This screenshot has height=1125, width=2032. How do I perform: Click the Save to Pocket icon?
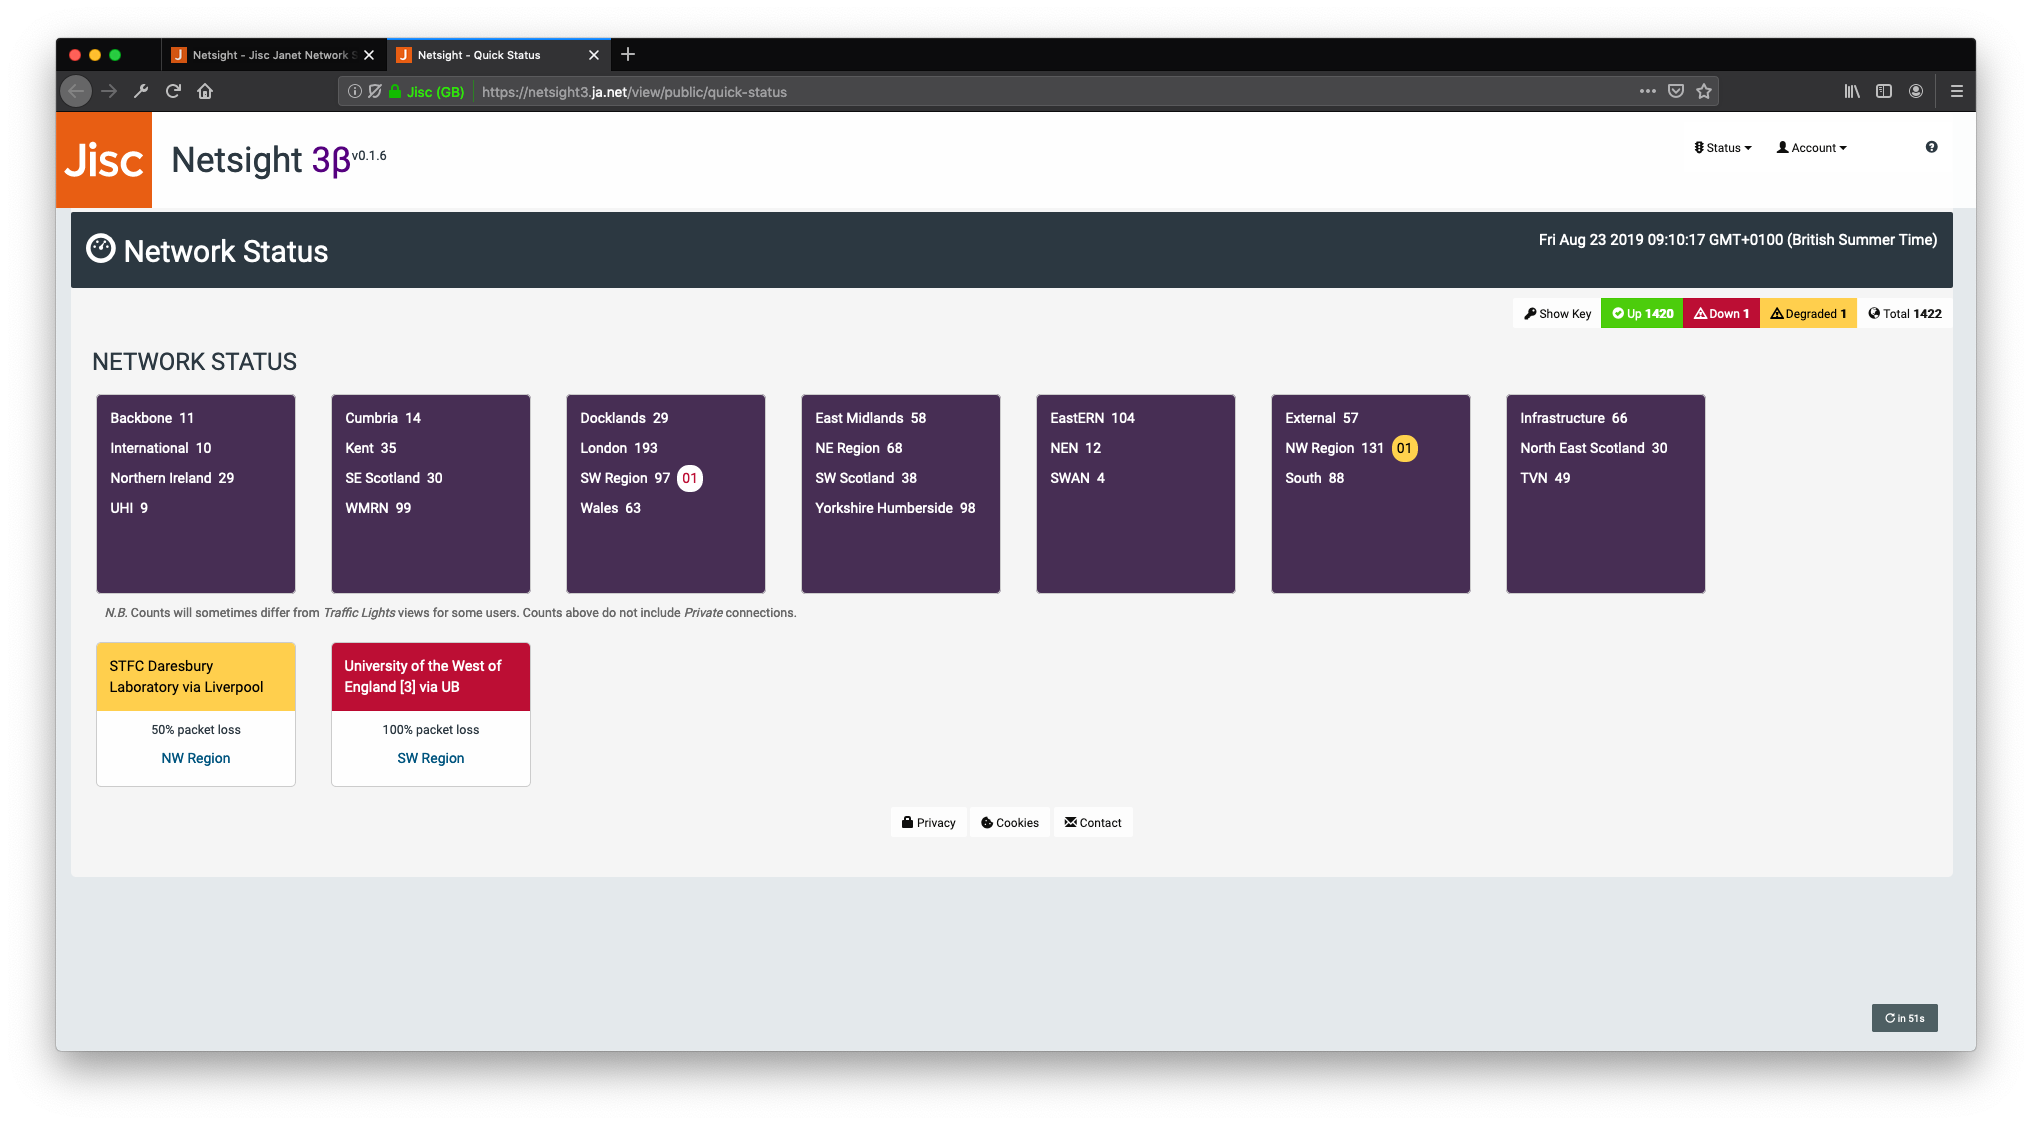pos(1676,91)
